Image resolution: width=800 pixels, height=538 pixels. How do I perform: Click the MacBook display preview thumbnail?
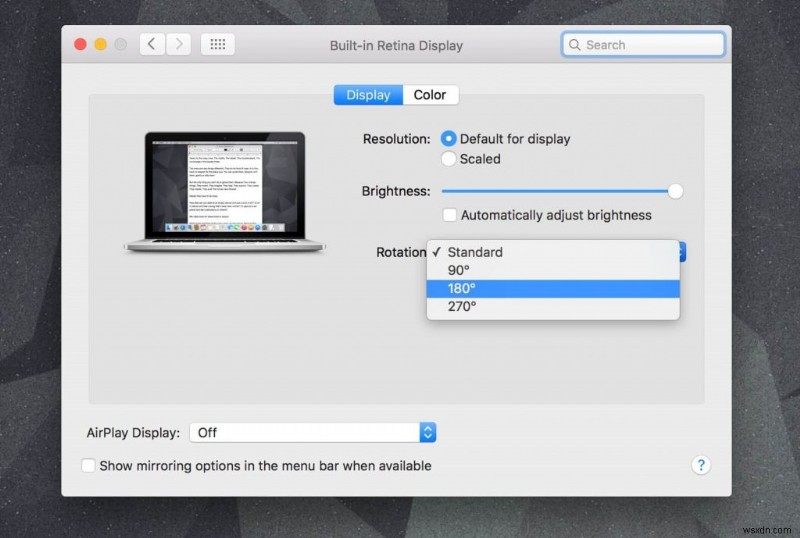click(x=224, y=192)
